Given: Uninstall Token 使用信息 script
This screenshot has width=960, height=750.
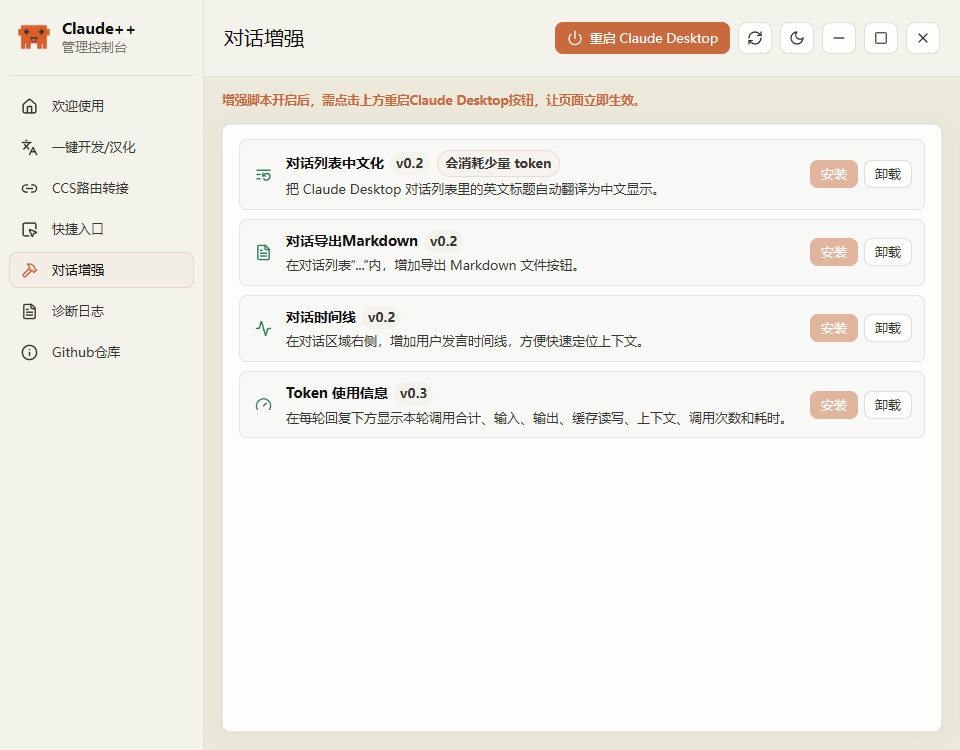Looking at the screenshot, I should tap(888, 405).
